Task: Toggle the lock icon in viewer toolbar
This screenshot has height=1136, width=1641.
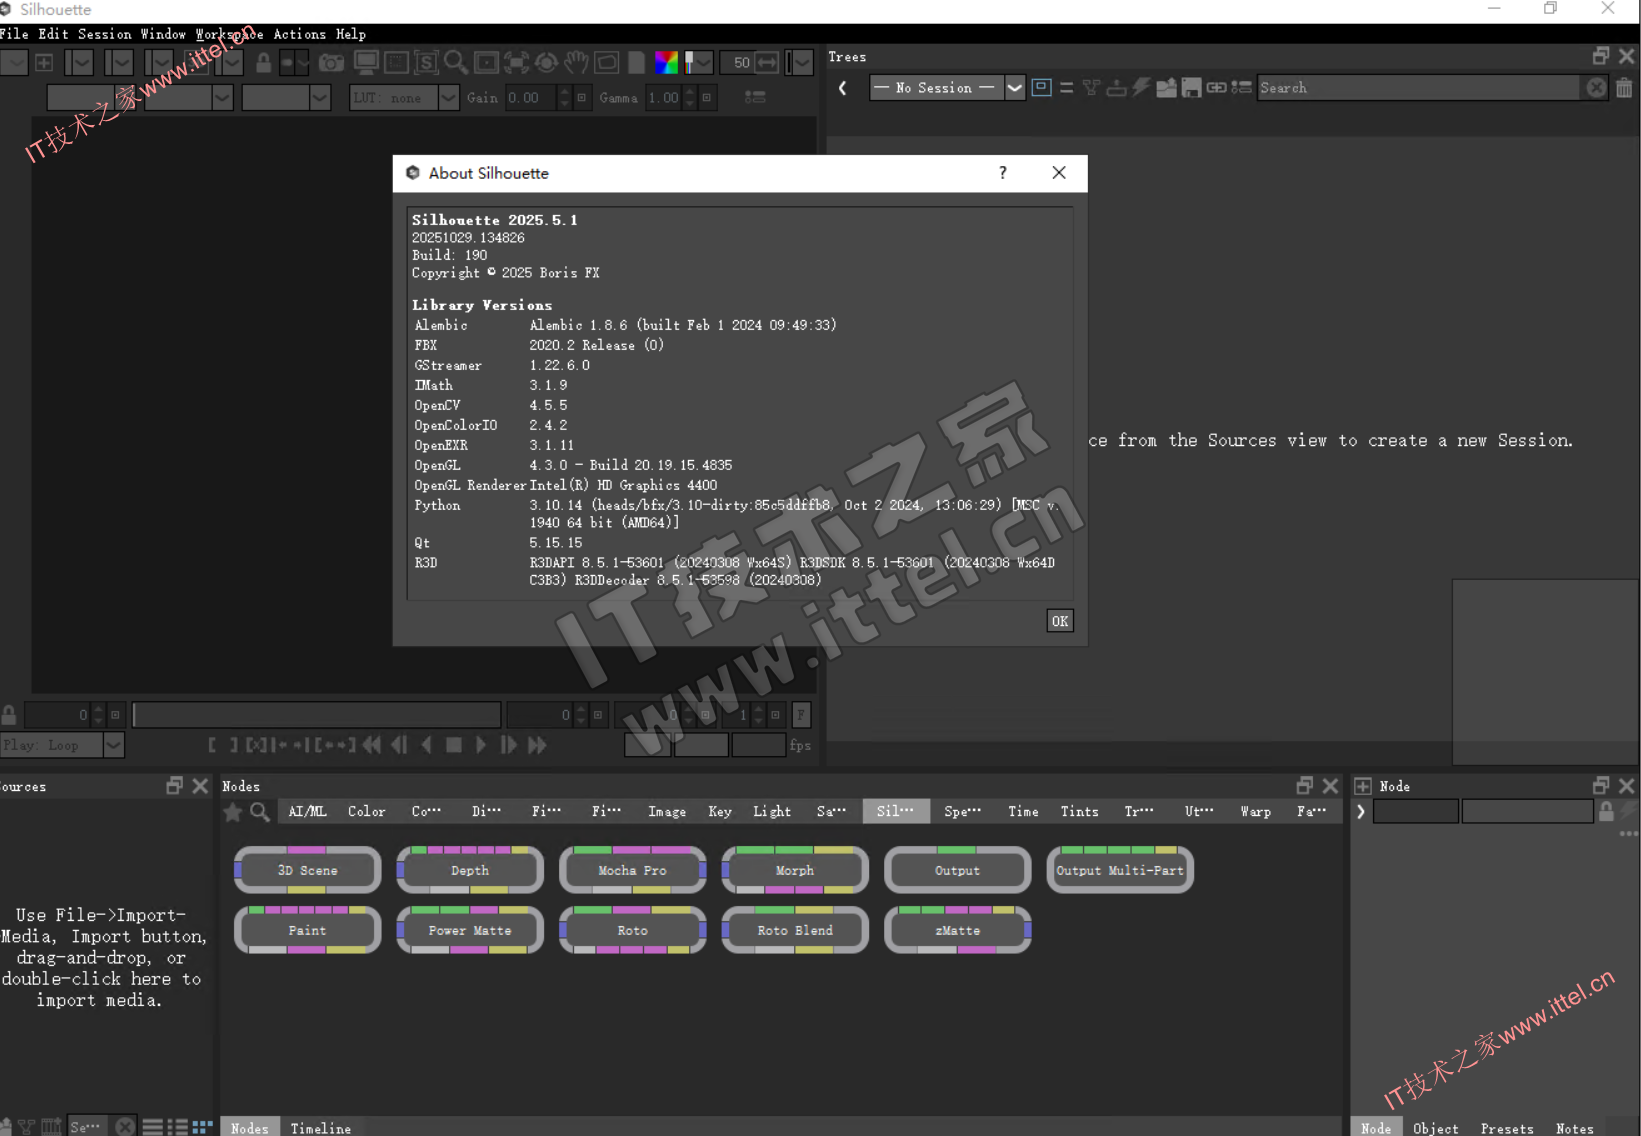Action: click(263, 63)
